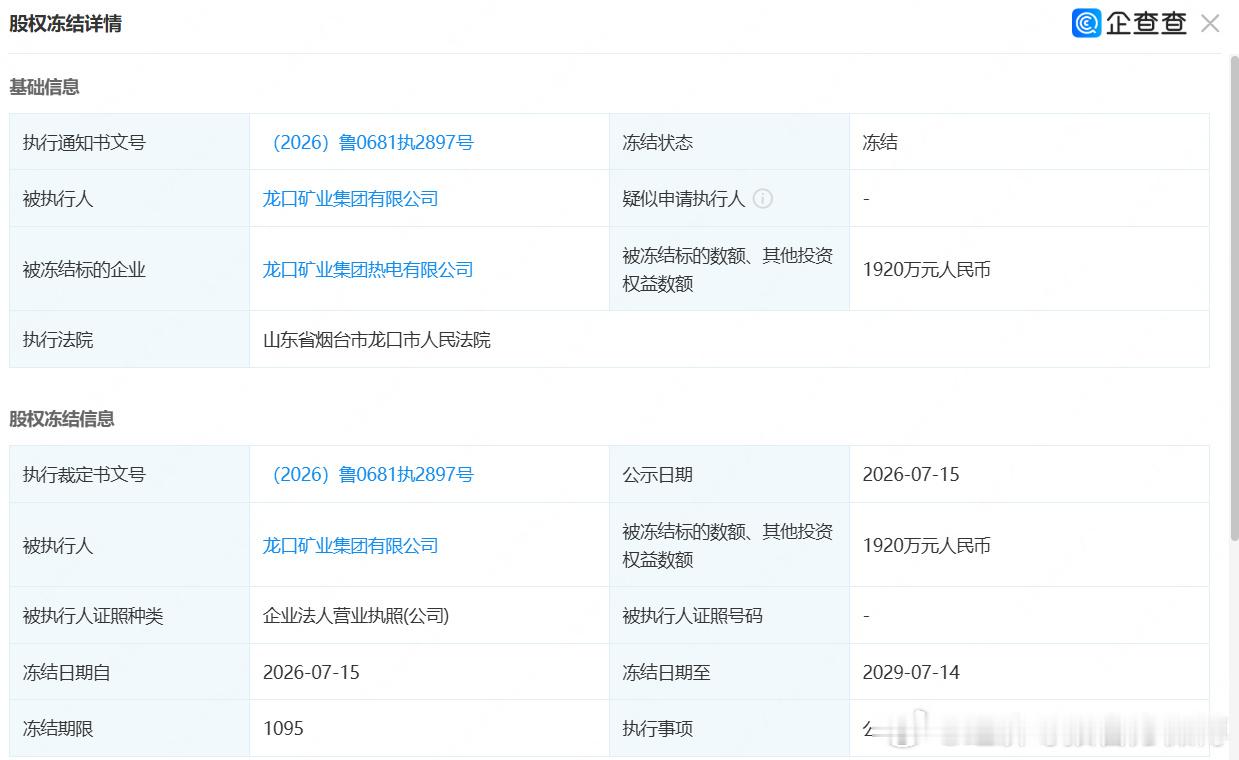This screenshot has height=760, width=1239.
Task: Select 企业法人营业执照(公司) value
Action: (356, 616)
